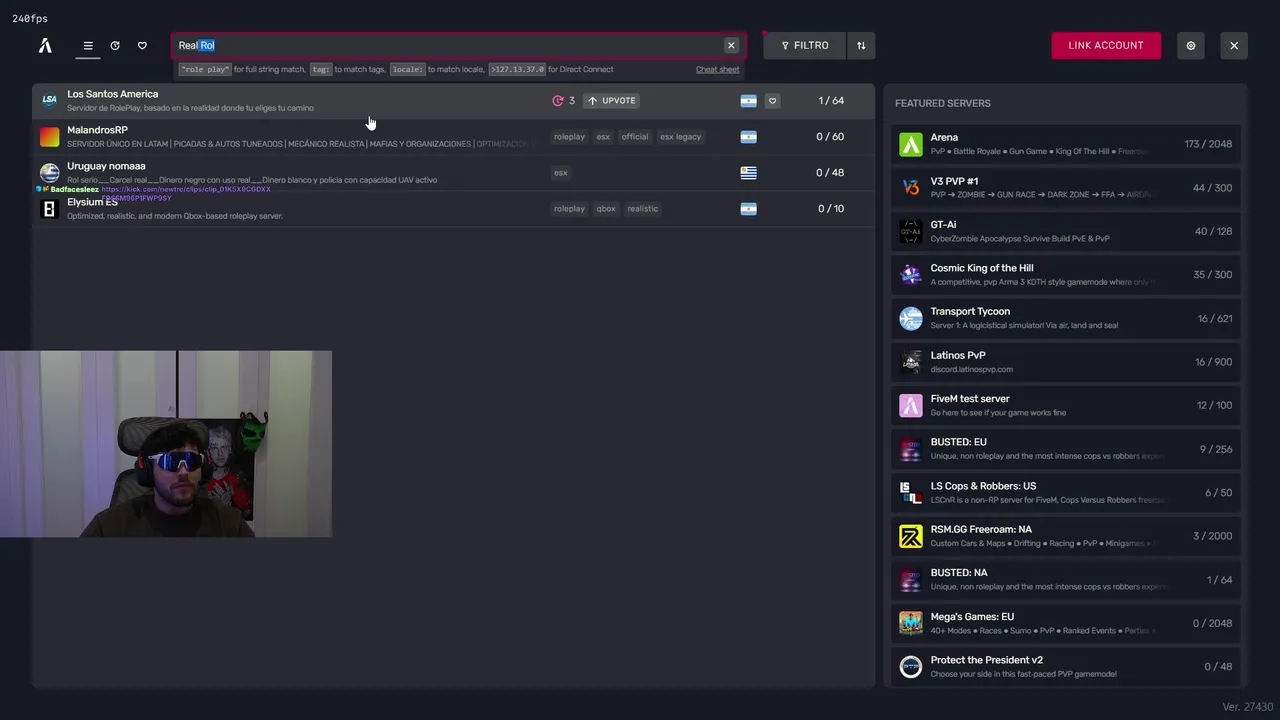Open BUSTED: NA featured server

click(x=1065, y=579)
